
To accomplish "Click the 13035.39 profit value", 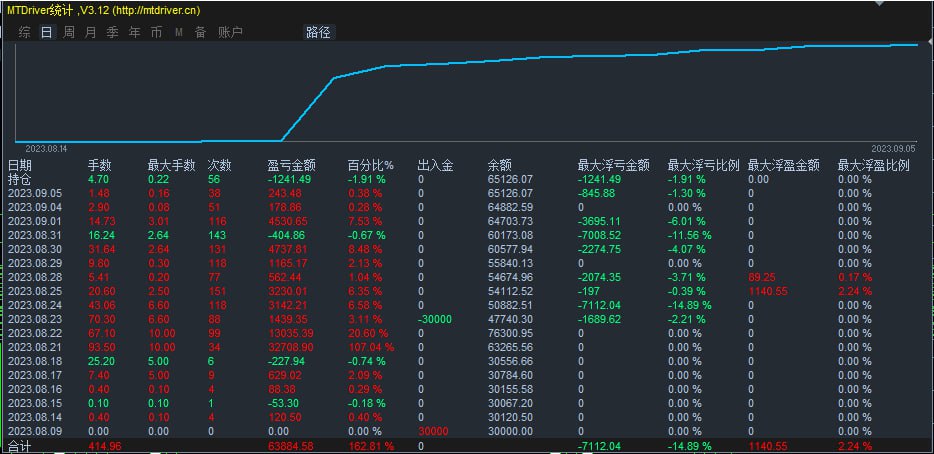I will coord(291,333).
